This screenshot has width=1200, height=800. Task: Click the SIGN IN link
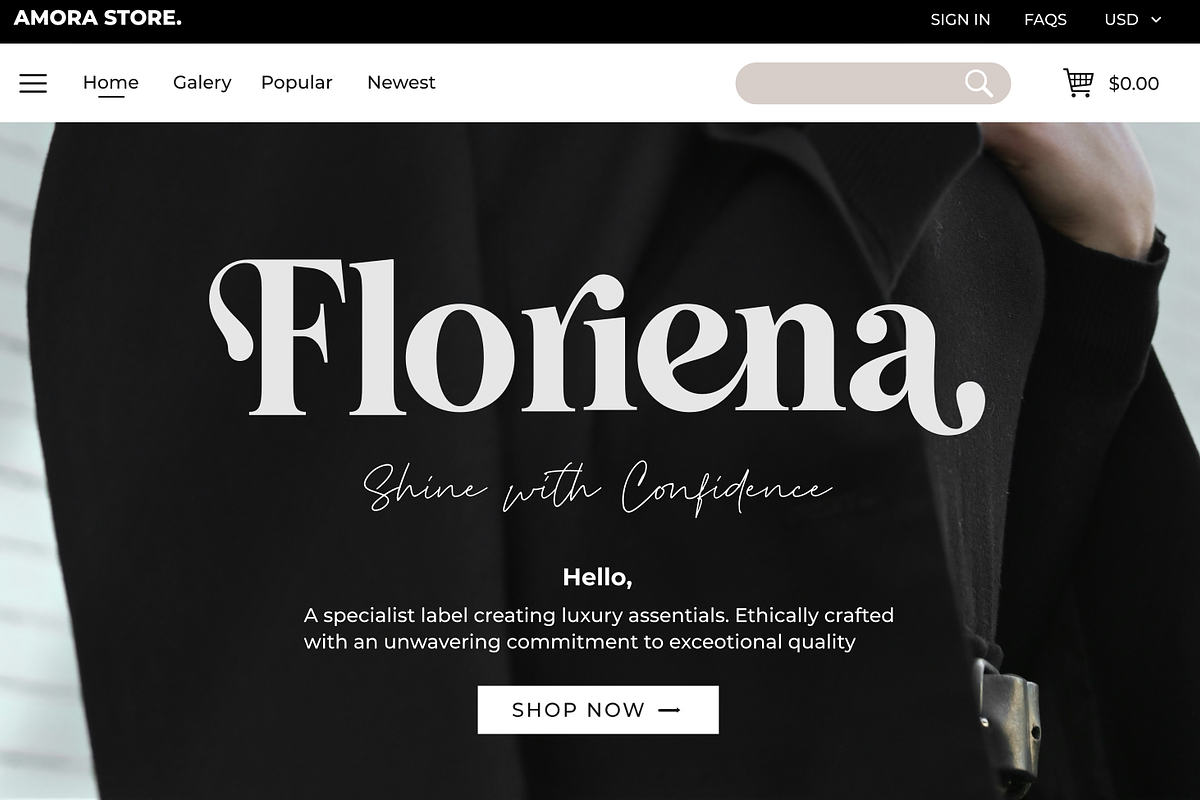click(960, 20)
